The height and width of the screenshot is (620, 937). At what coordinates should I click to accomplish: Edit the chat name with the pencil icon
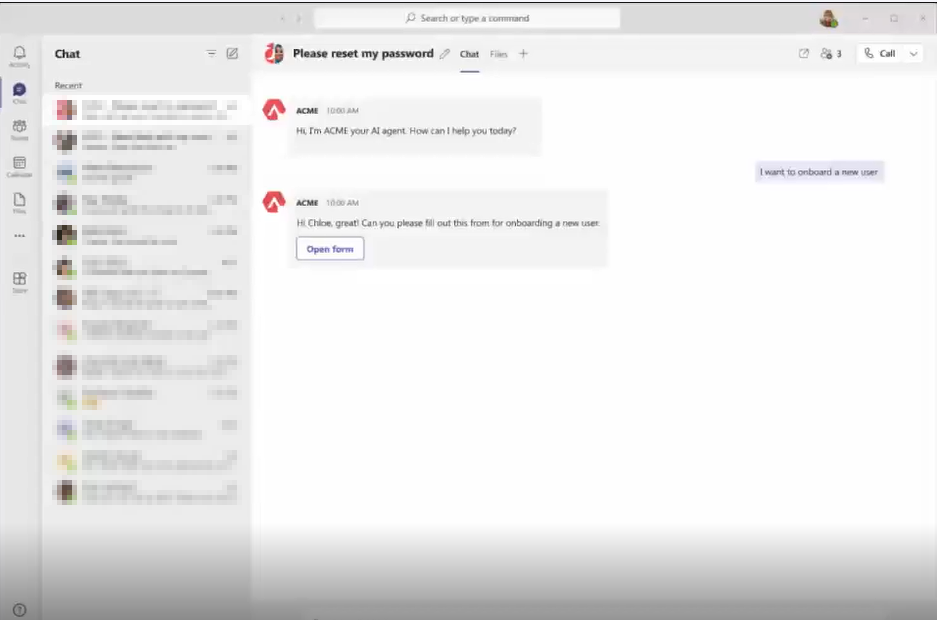445,54
